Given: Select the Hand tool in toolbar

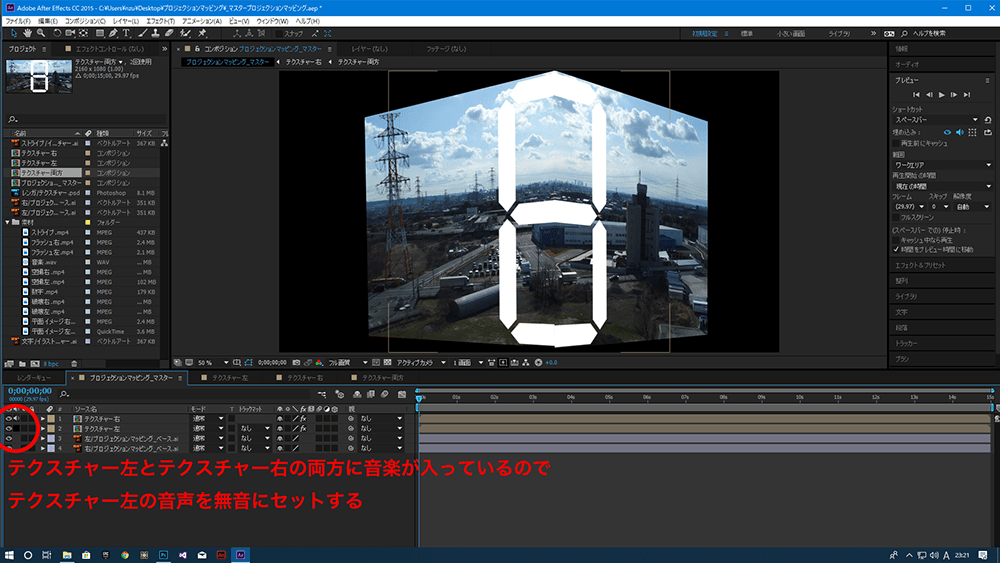Looking at the screenshot, I should (x=26, y=33).
